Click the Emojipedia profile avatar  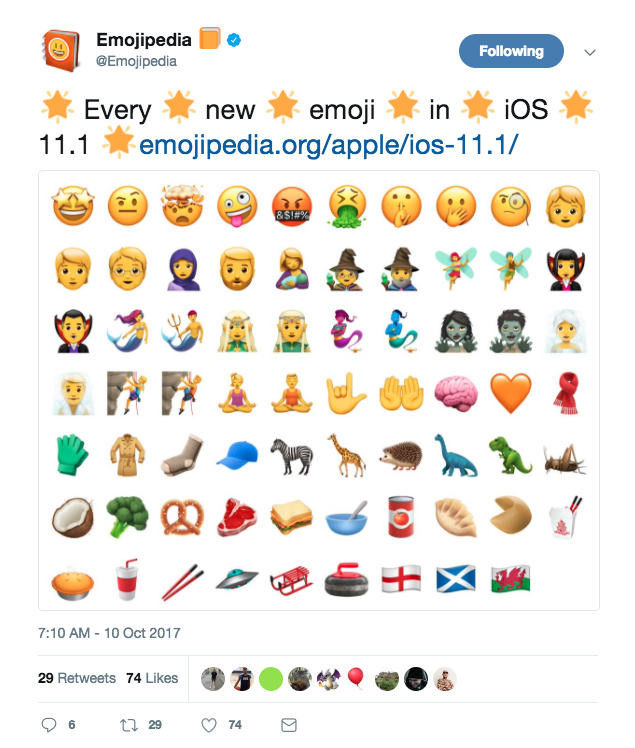pos(60,50)
